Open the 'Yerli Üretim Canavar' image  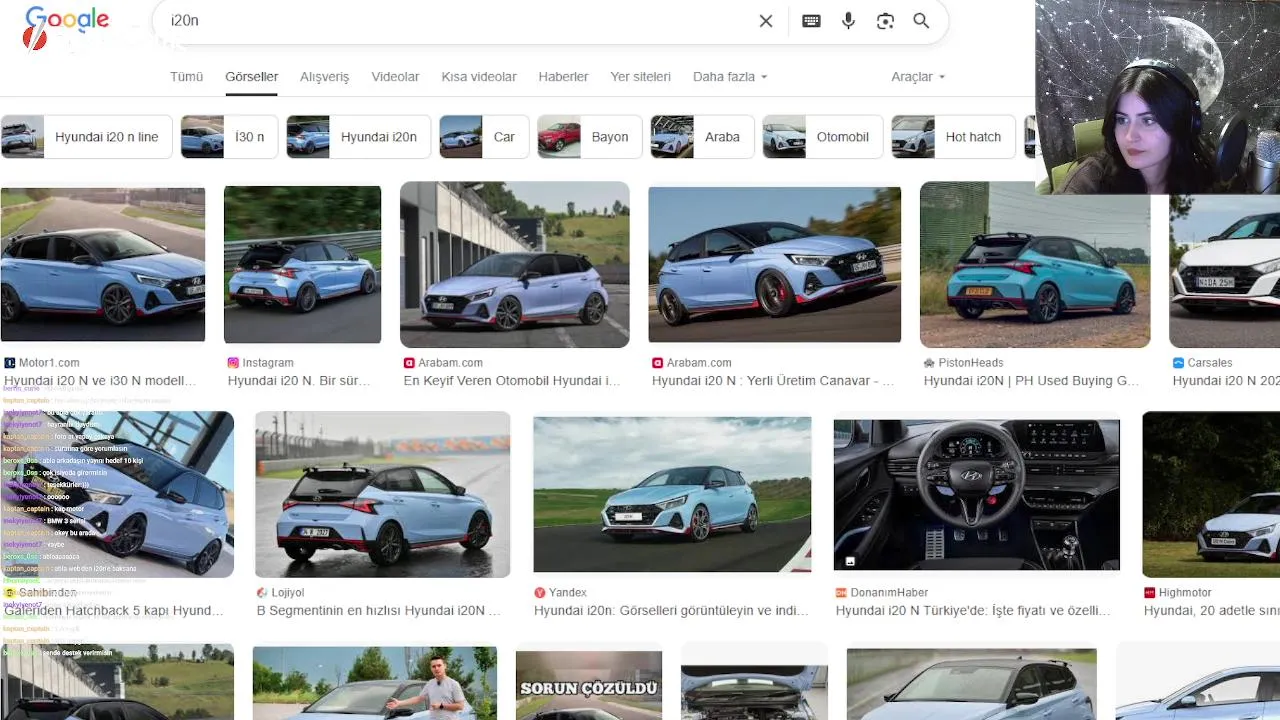(774, 264)
